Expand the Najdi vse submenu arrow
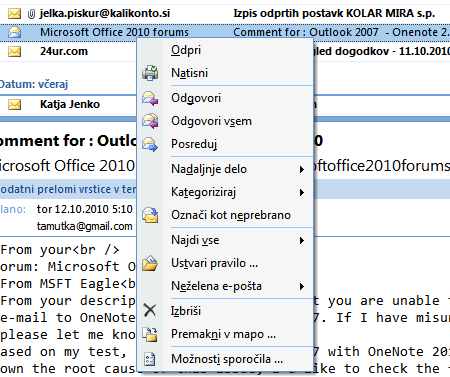Viewport: 450px width, 377px height. 302,241
